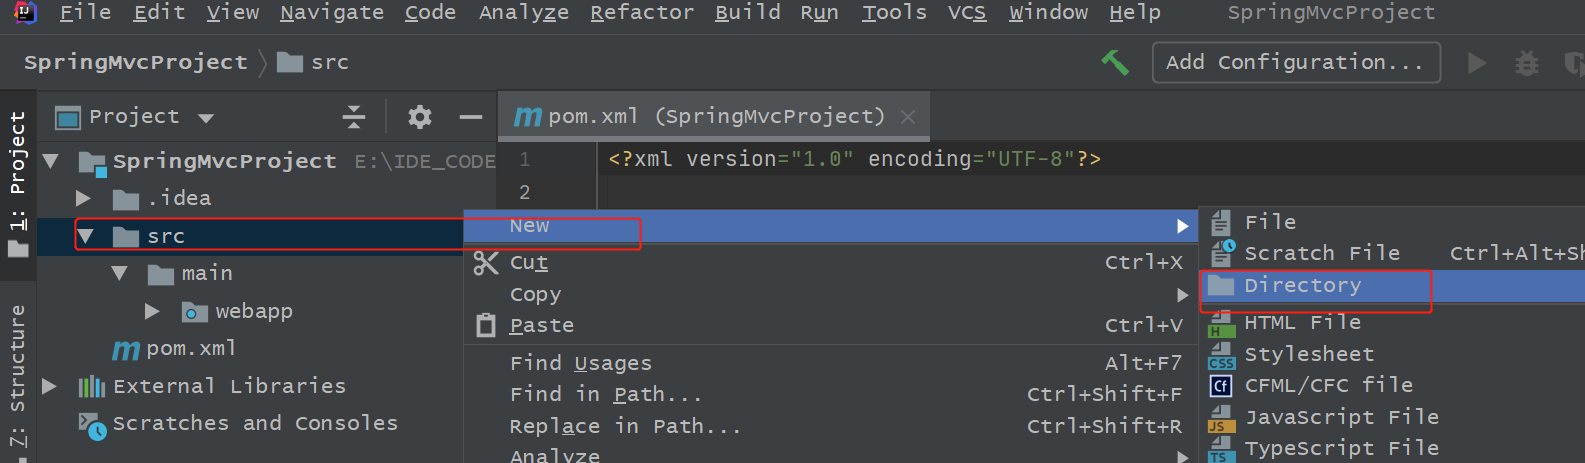Close the pom.xml editor tab

908,117
